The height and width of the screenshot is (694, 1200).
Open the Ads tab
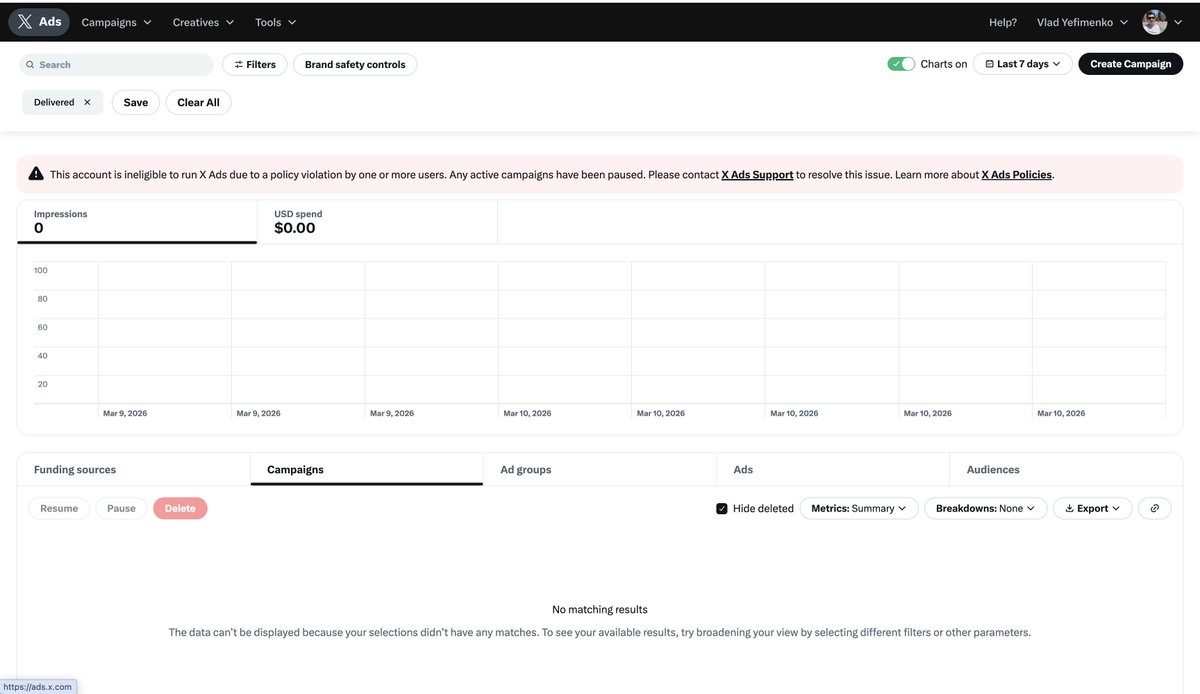[833, 469]
